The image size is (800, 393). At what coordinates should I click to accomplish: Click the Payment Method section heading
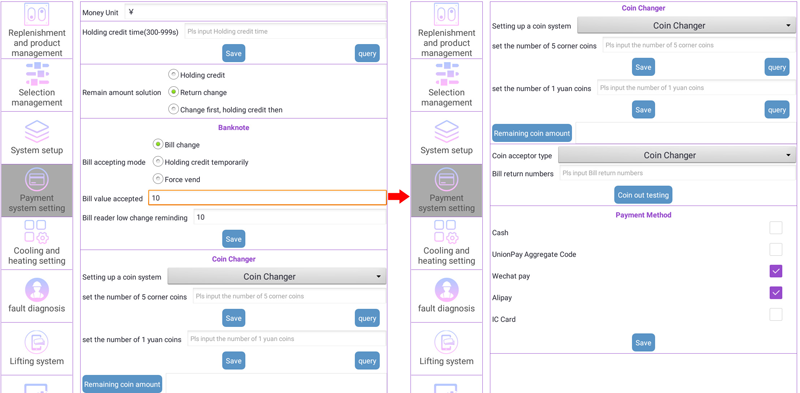(x=643, y=215)
